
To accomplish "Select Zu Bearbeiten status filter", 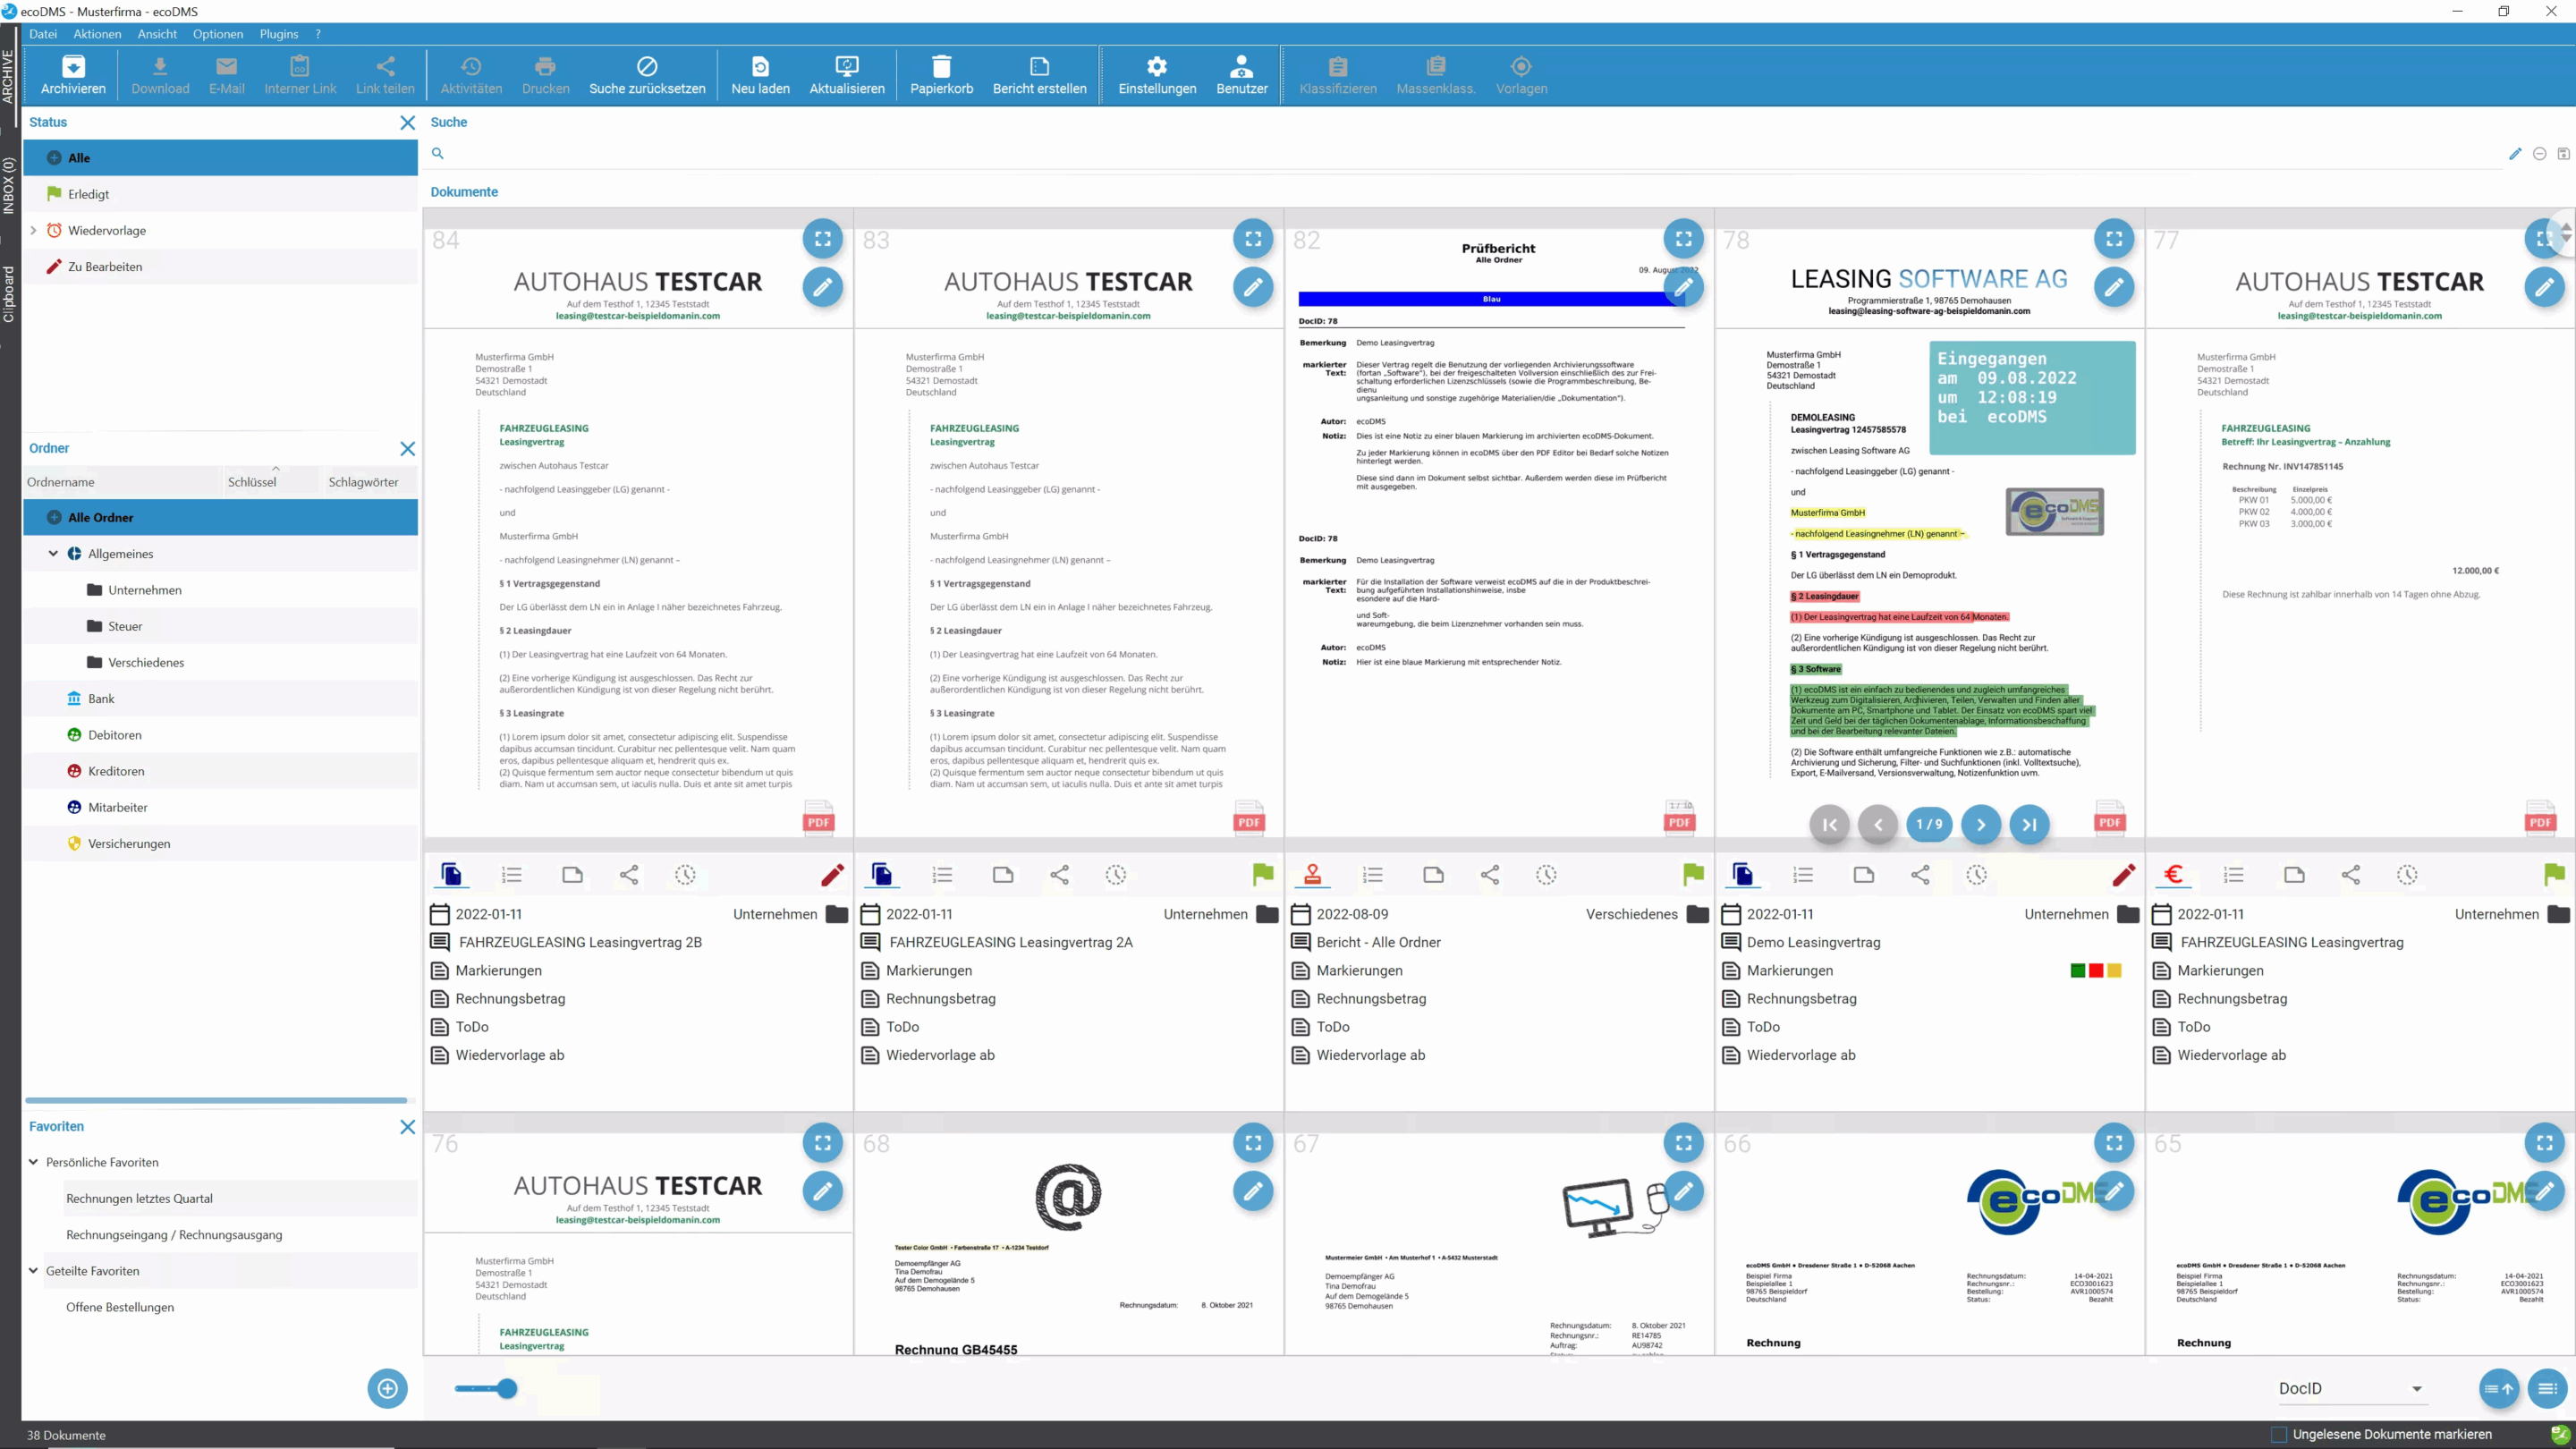I will point(220,266).
